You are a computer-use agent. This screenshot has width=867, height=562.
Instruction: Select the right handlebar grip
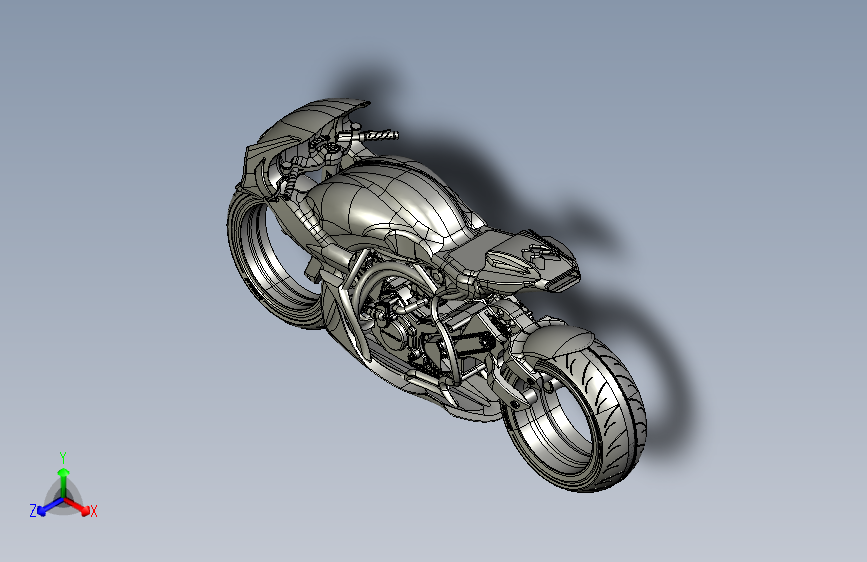coord(382,135)
